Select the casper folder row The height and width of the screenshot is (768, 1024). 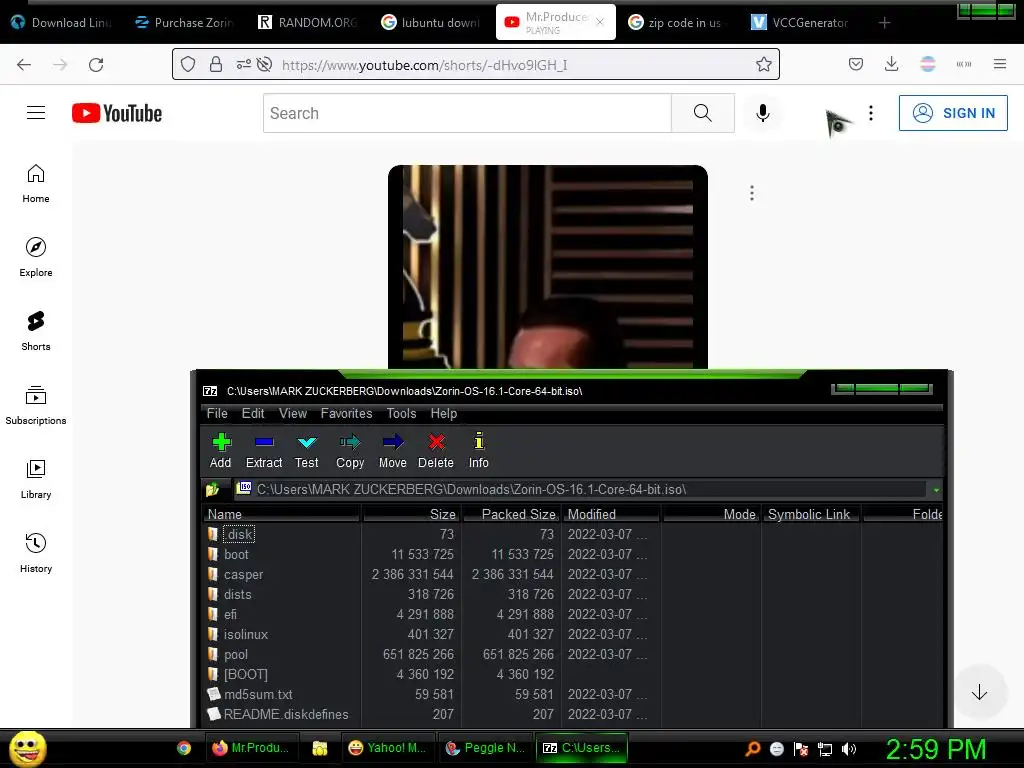571,575
